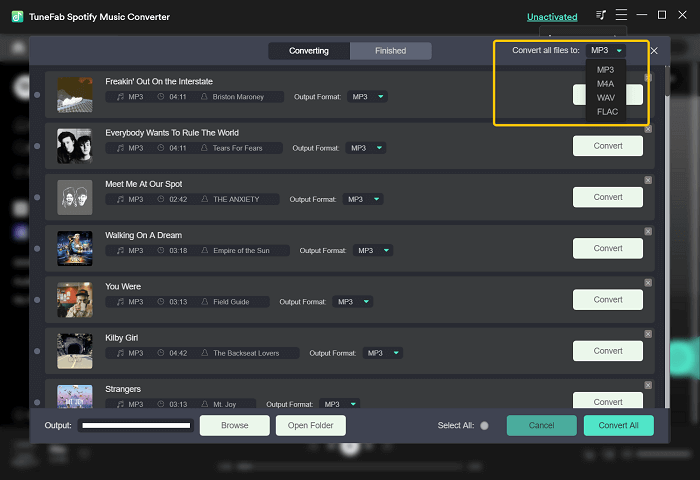Close the converting panel with X icon

pyautogui.click(x=654, y=50)
